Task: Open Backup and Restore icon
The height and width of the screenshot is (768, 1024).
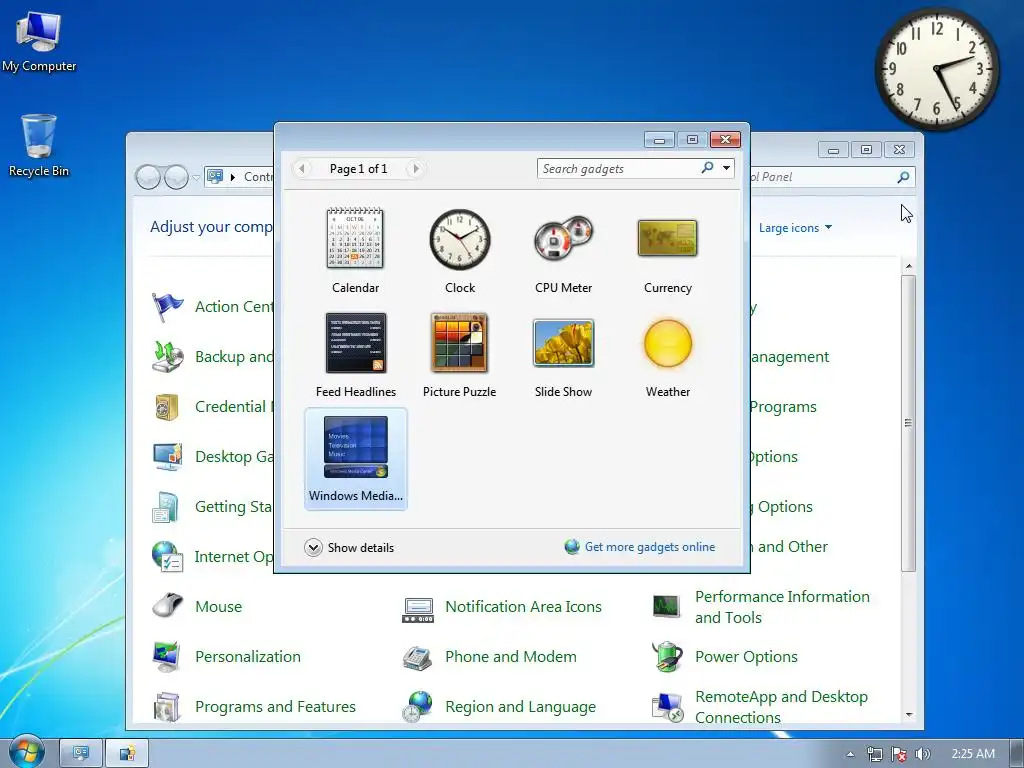Action: 167,357
